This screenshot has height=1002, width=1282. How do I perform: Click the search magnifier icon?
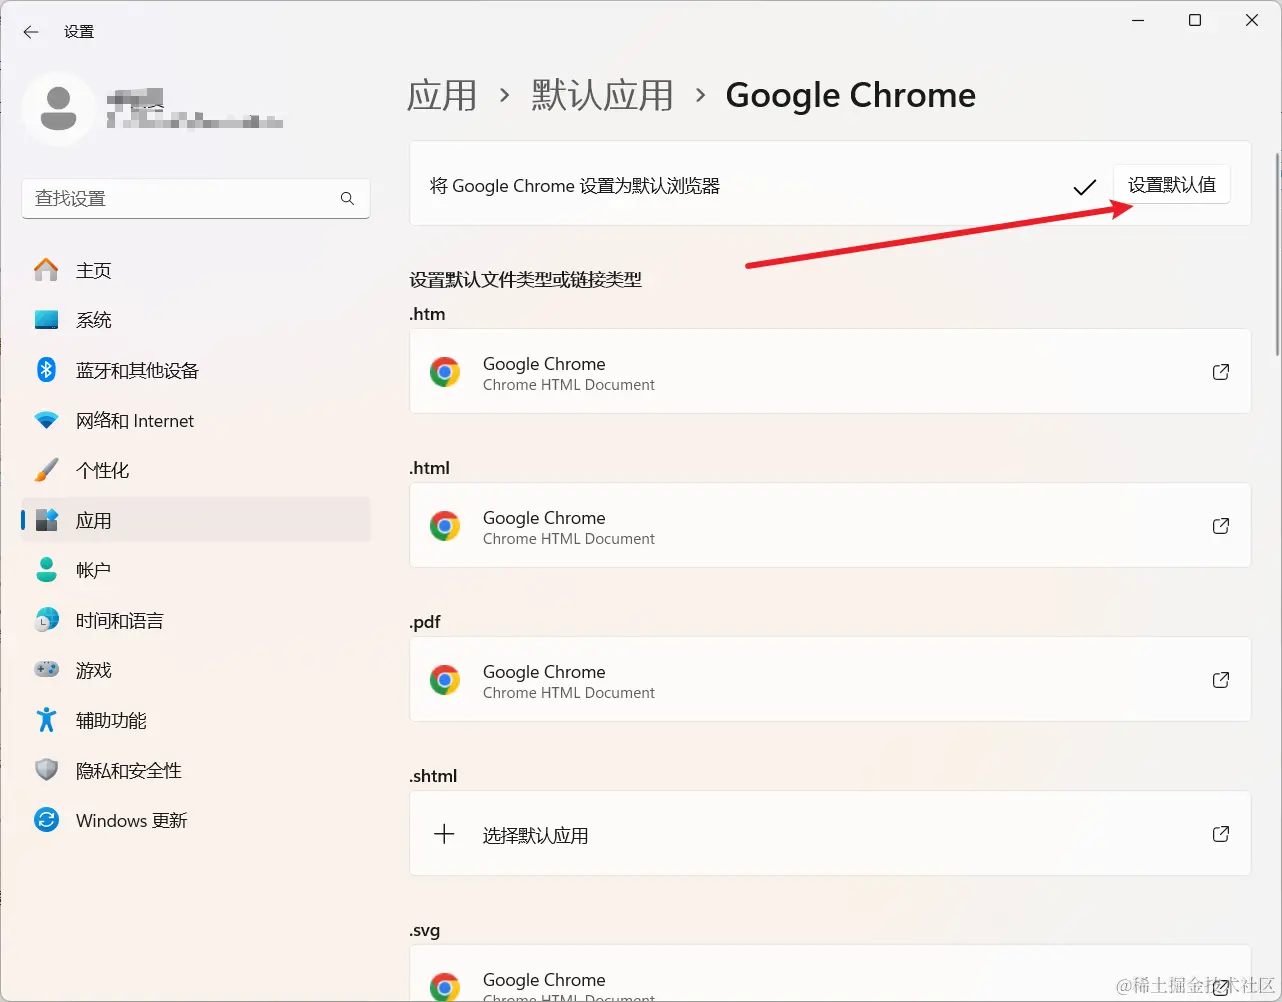(347, 198)
